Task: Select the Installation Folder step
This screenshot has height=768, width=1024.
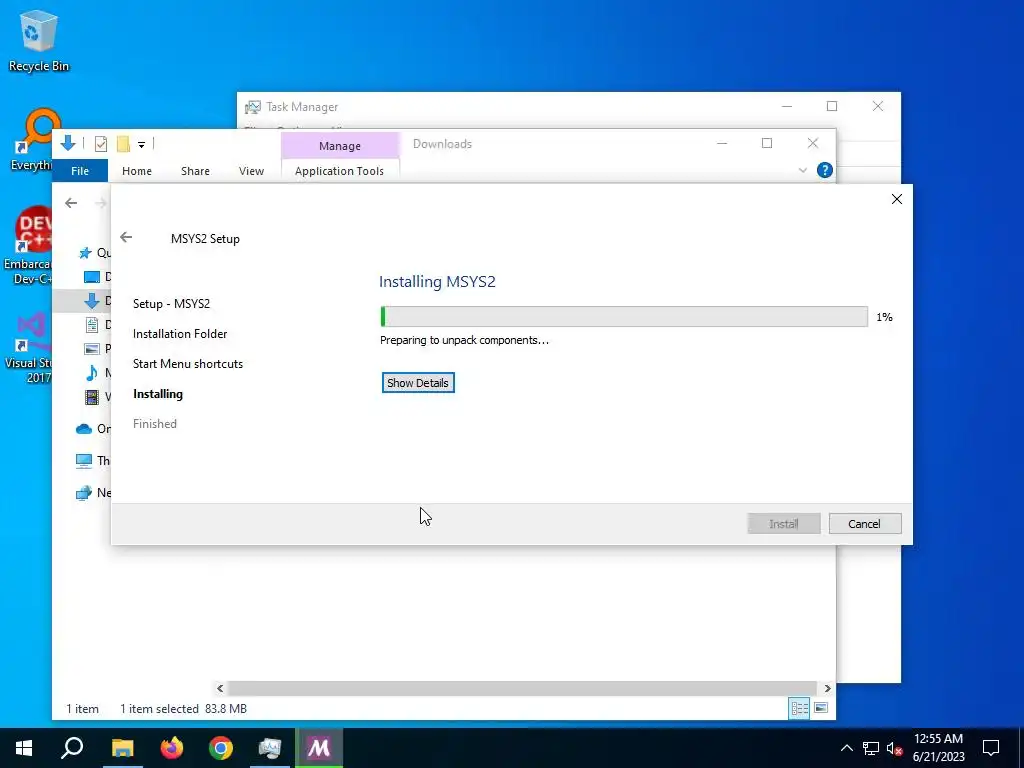Action: (180, 334)
